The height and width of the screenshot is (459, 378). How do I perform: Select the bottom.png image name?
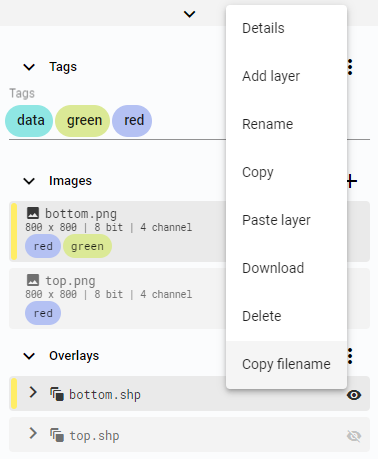click(x=81, y=214)
